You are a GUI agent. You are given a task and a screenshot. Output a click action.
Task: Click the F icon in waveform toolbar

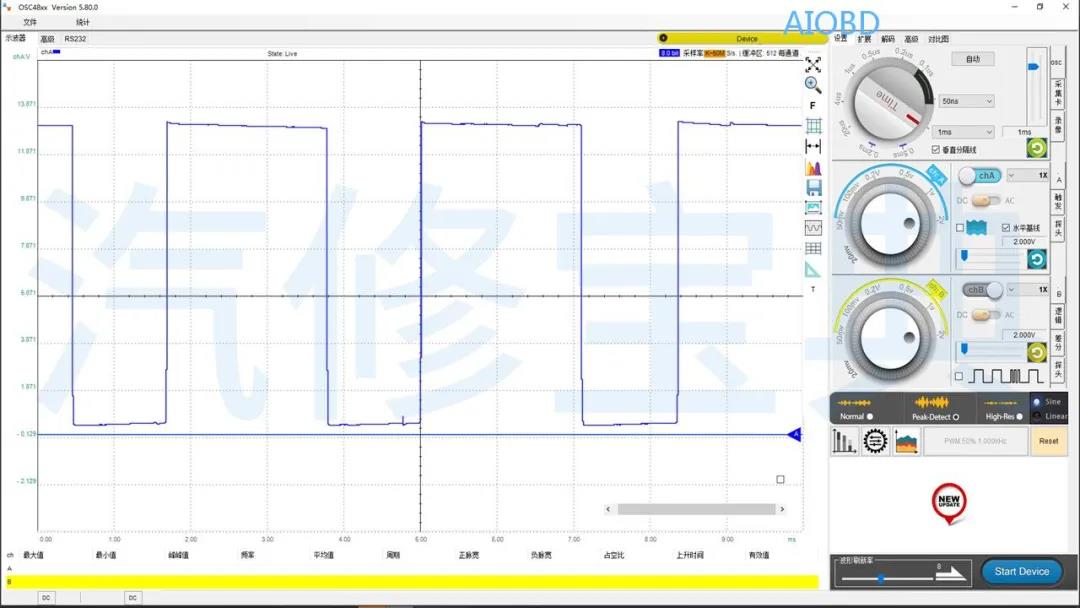pyautogui.click(x=813, y=105)
